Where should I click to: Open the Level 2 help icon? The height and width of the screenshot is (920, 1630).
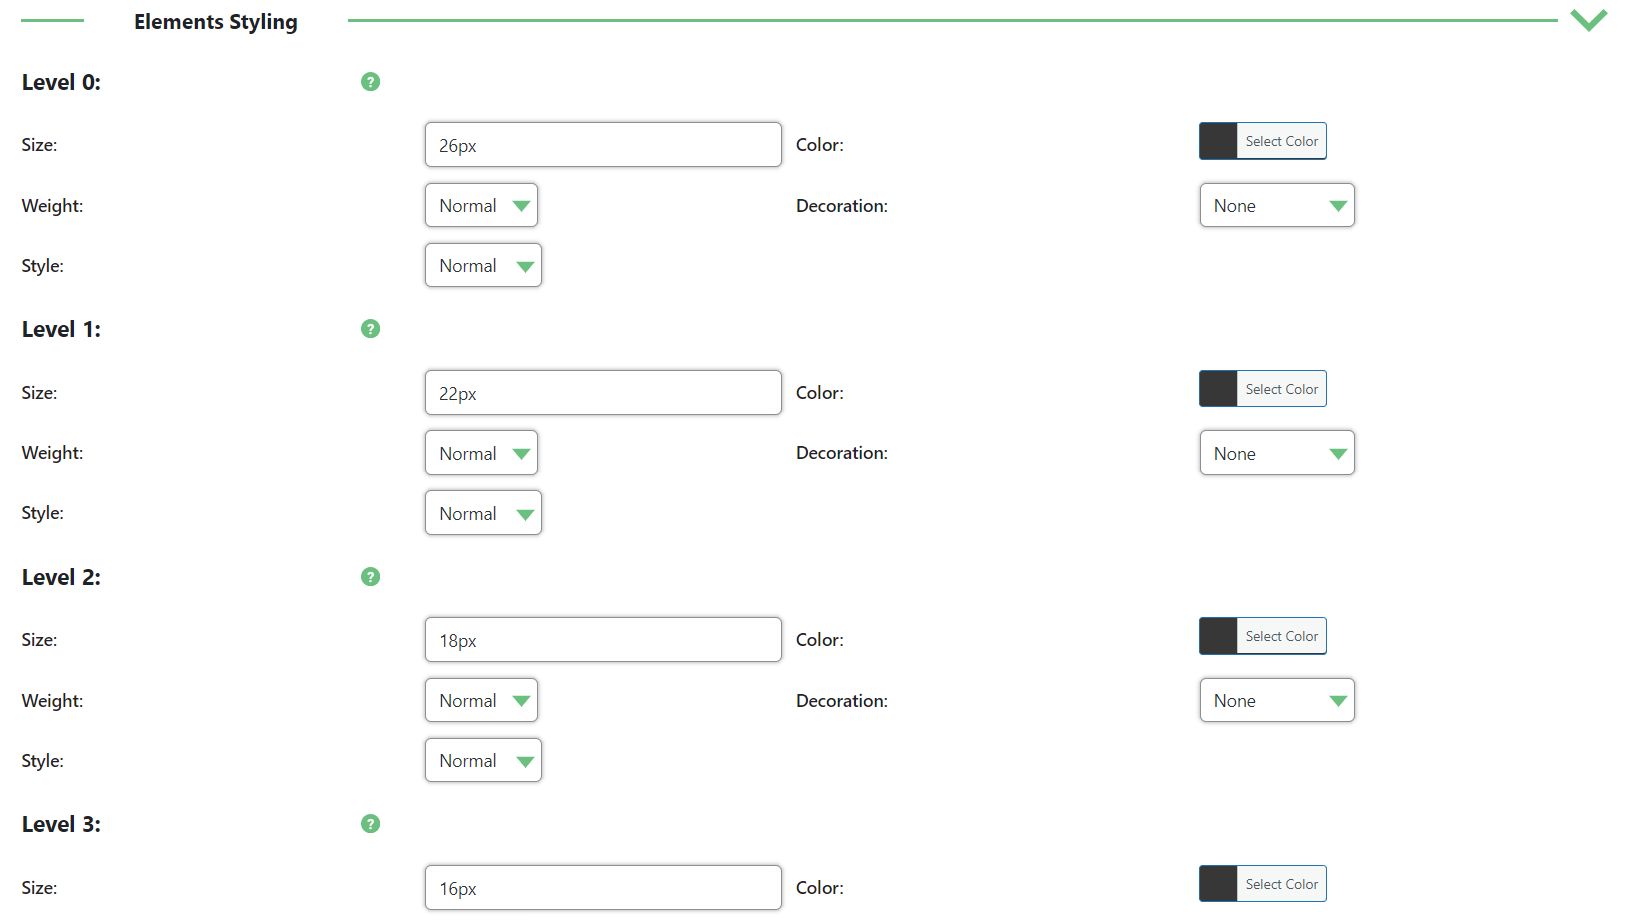coord(370,577)
